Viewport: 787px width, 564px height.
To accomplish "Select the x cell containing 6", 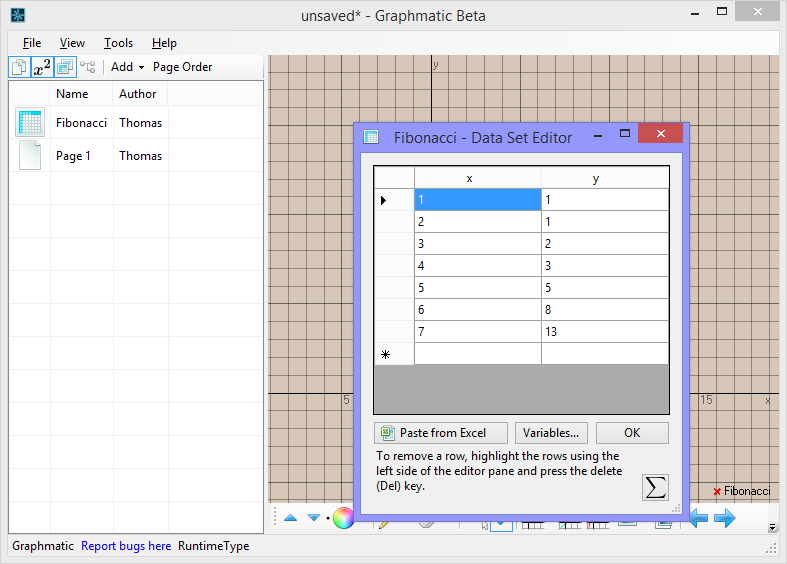I will (x=478, y=310).
